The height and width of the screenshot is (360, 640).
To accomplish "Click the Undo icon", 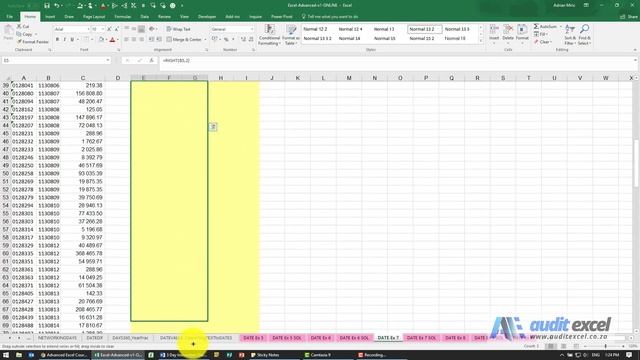I will [x=57, y=6].
